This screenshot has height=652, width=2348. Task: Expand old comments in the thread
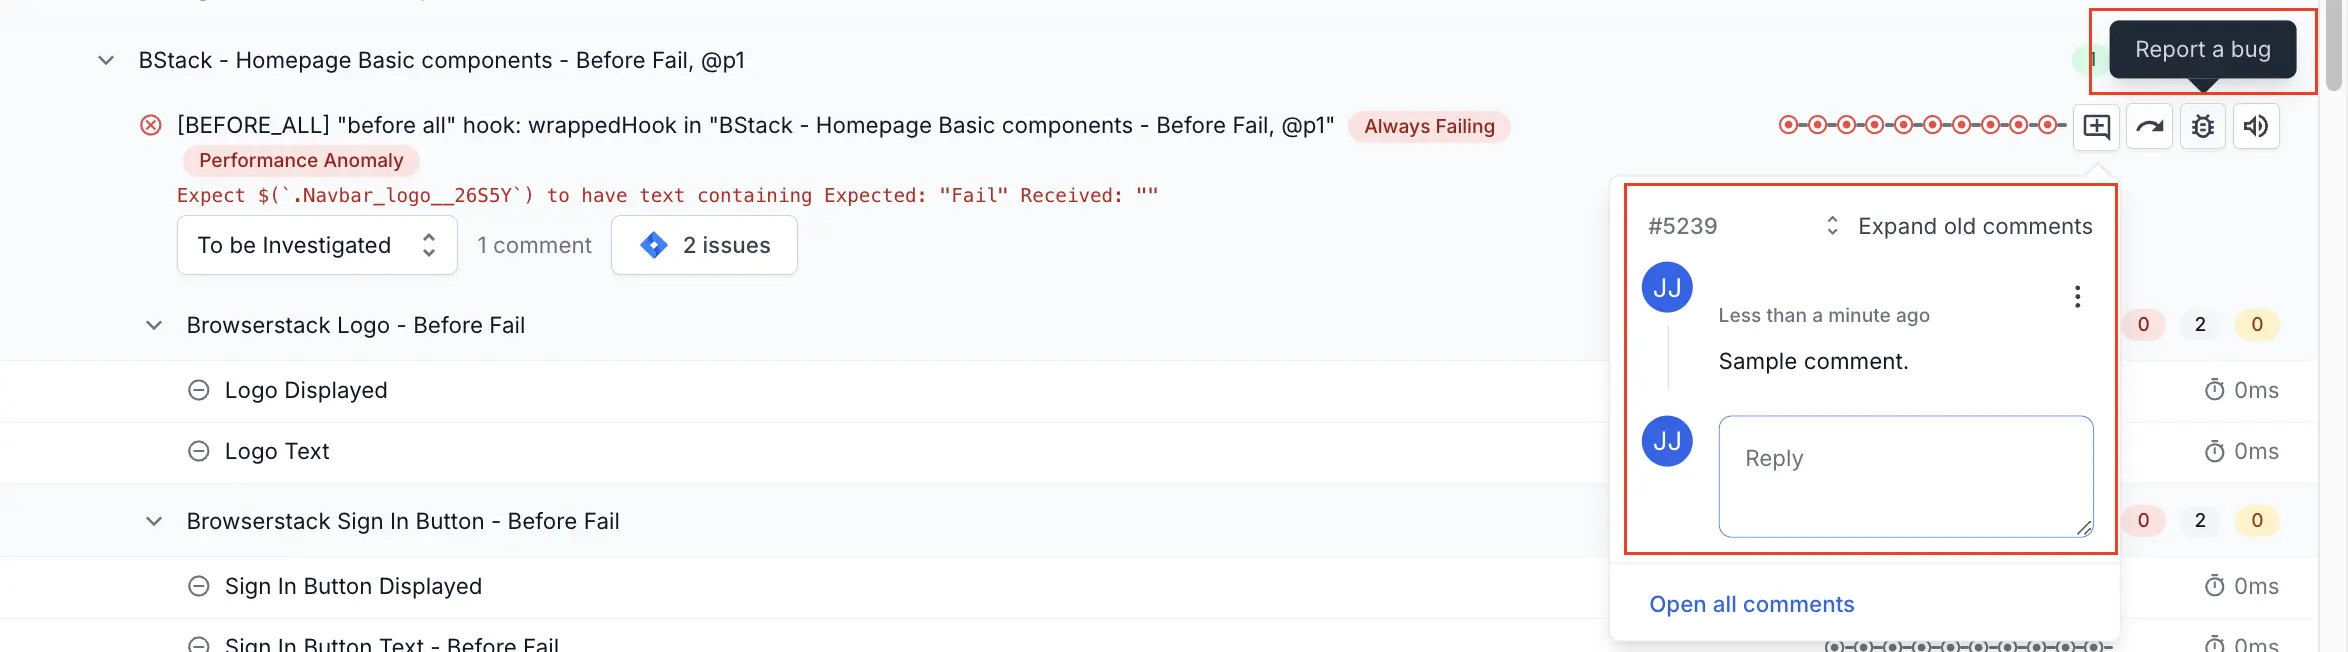point(1960,226)
